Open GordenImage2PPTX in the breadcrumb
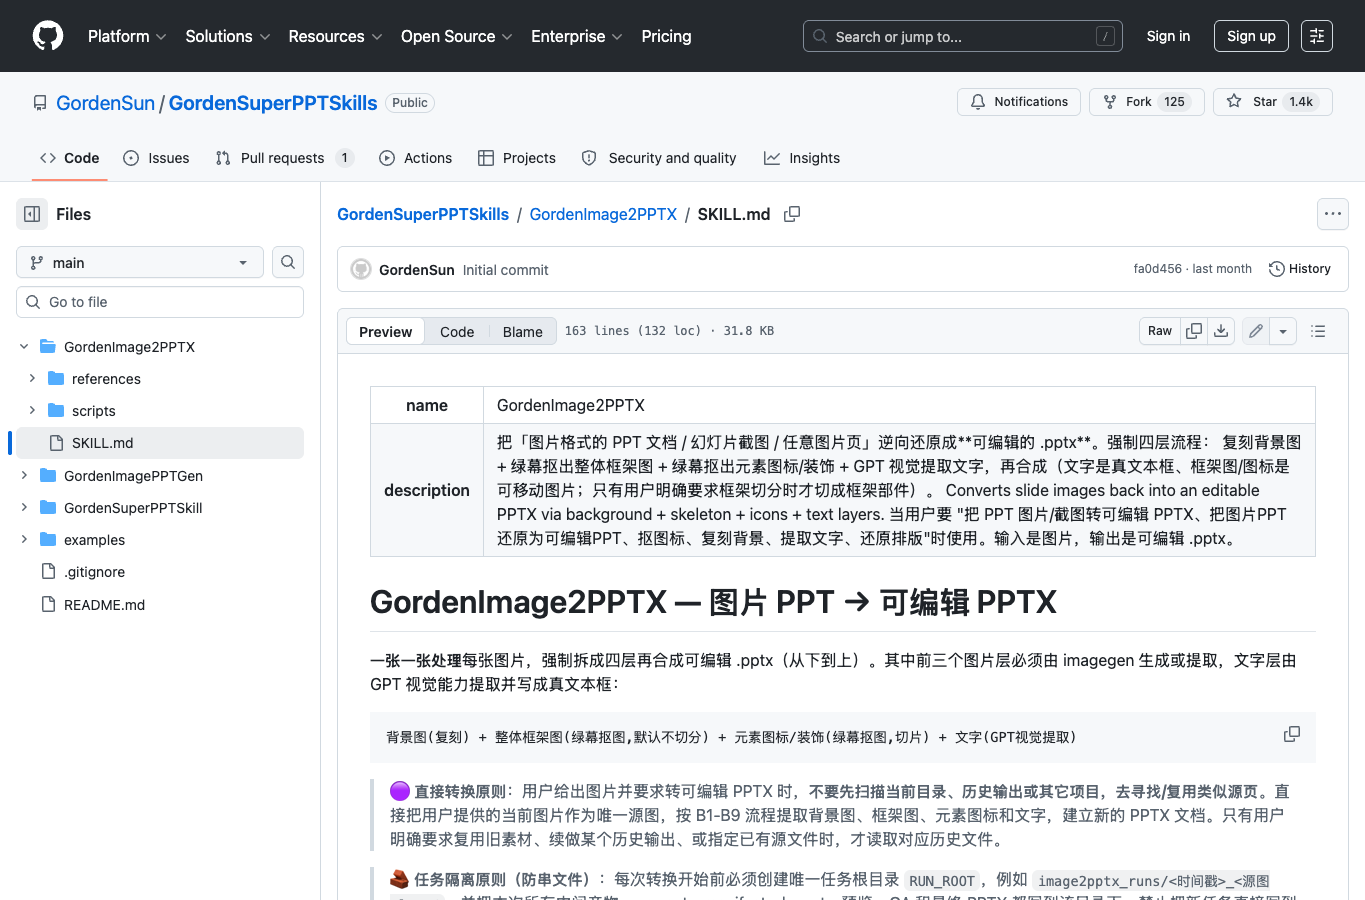This screenshot has width=1365, height=900. pos(603,214)
